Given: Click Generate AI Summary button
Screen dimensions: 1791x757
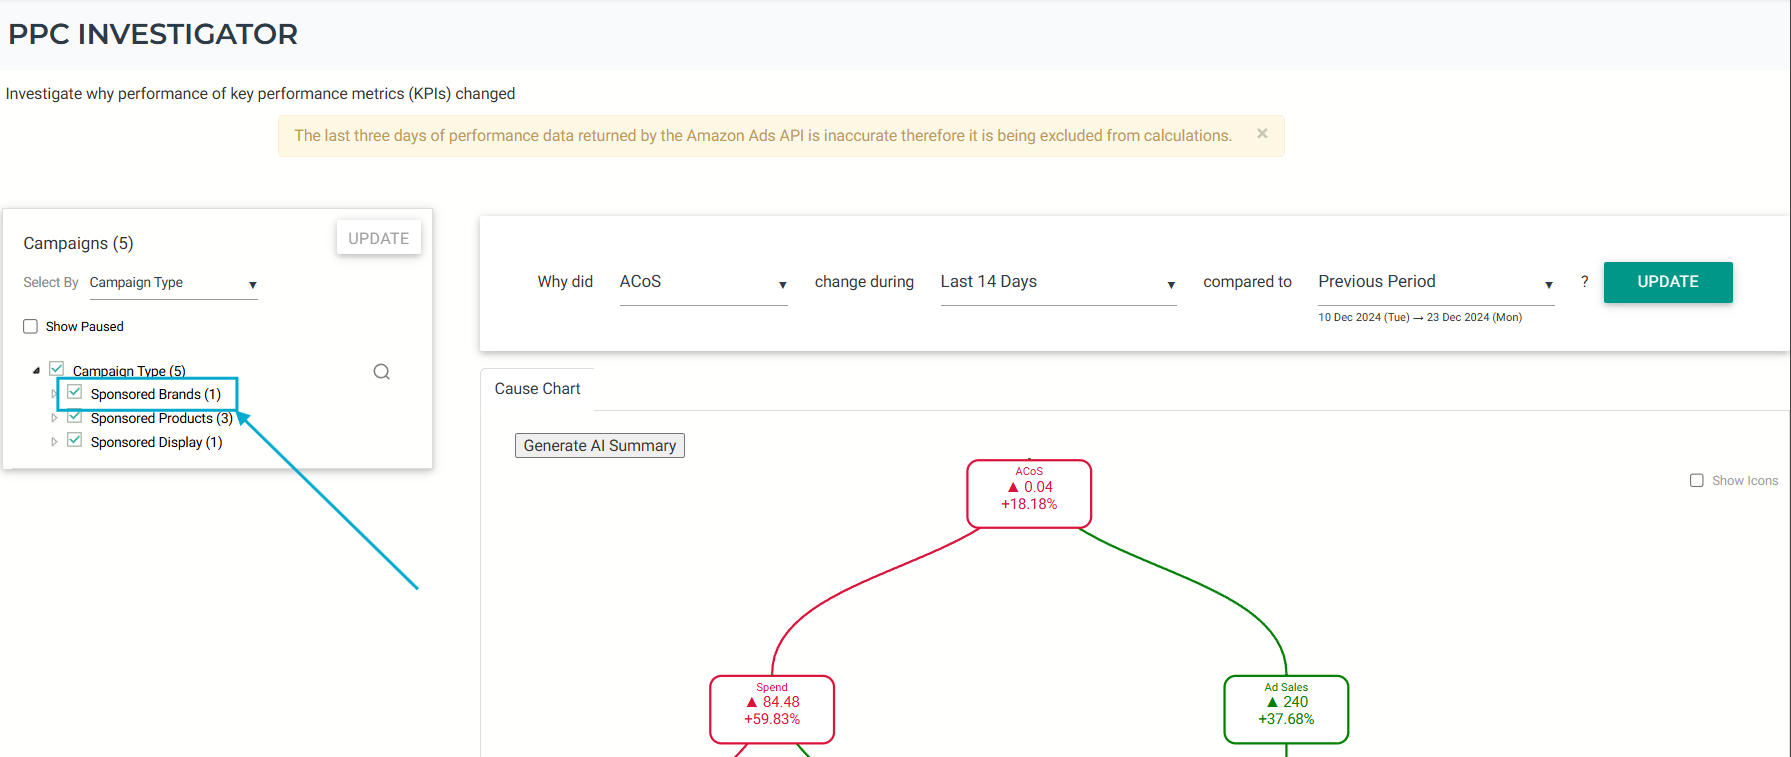Looking at the screenshot, I should point(600,446).
